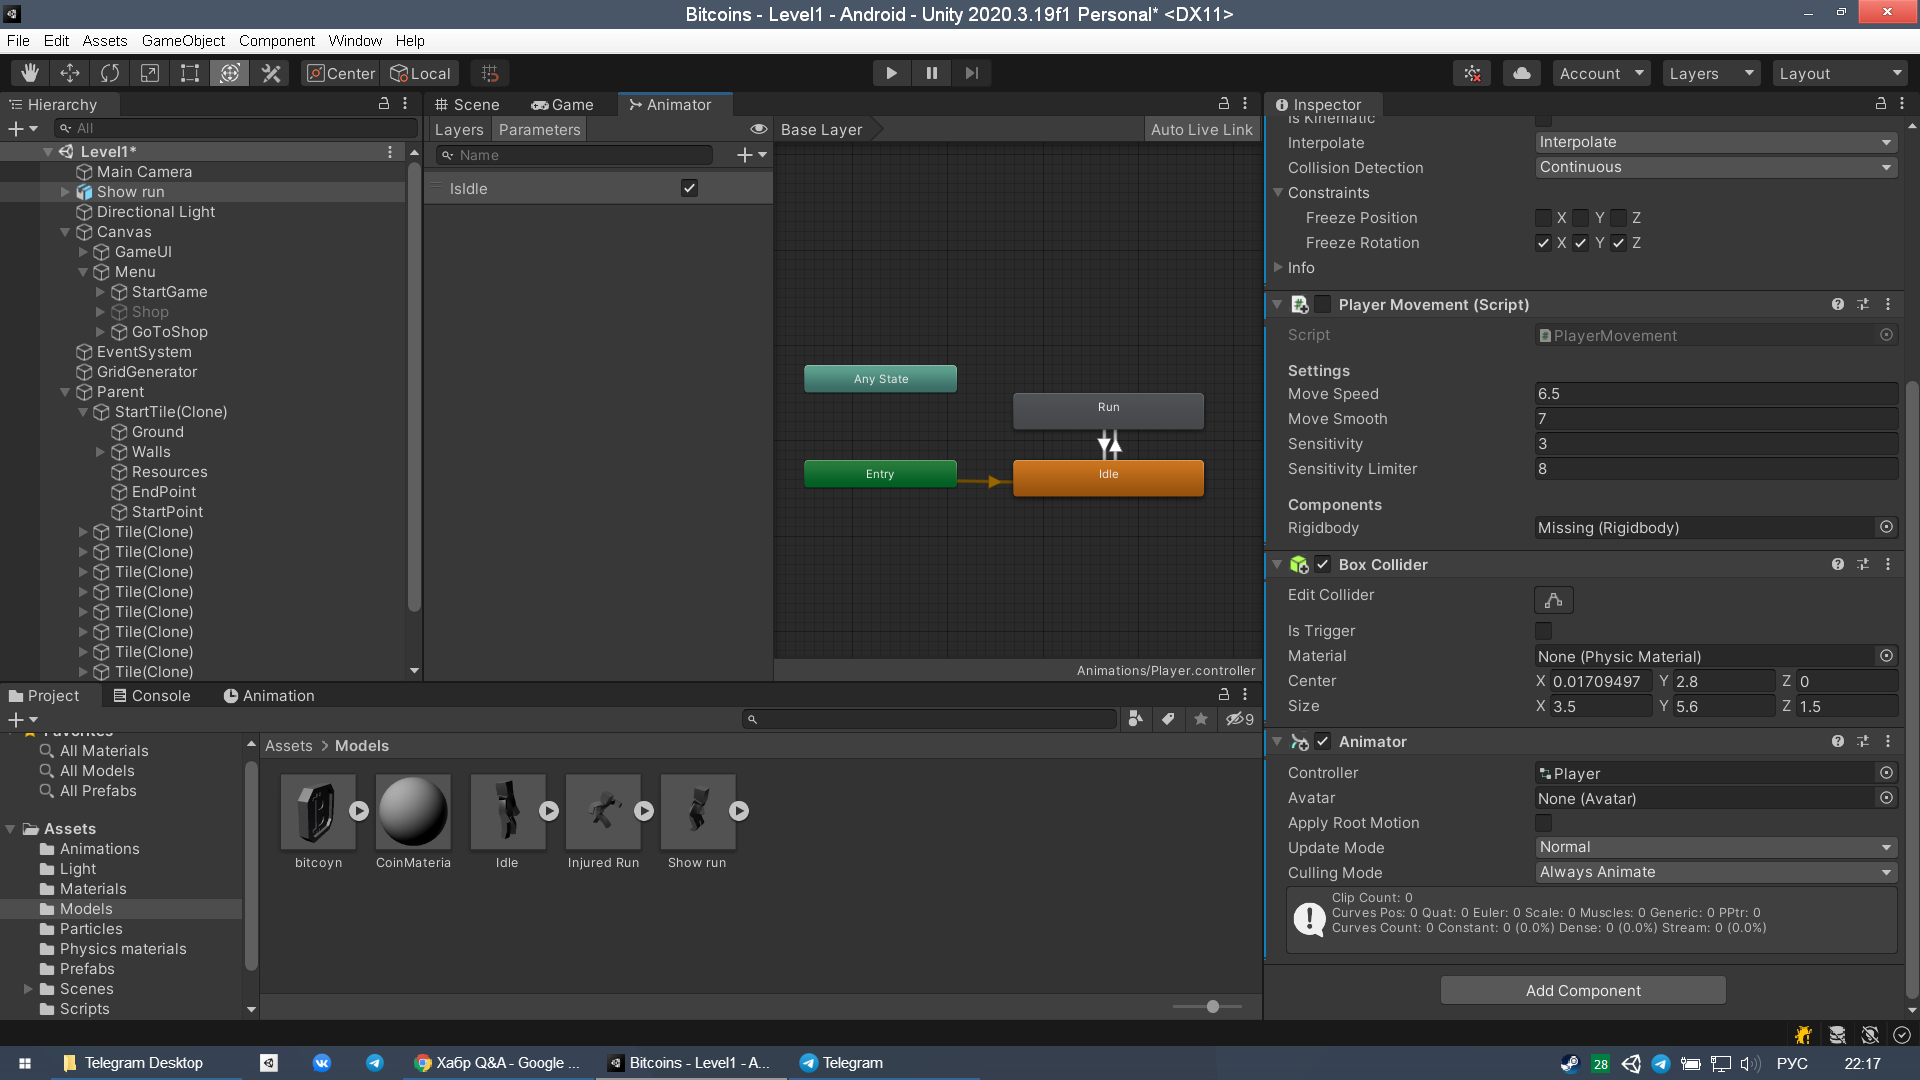Expand the Info foldout
This screenshot has height=1080, width=1920.
pyautogui.click(x=1278, y=267)
